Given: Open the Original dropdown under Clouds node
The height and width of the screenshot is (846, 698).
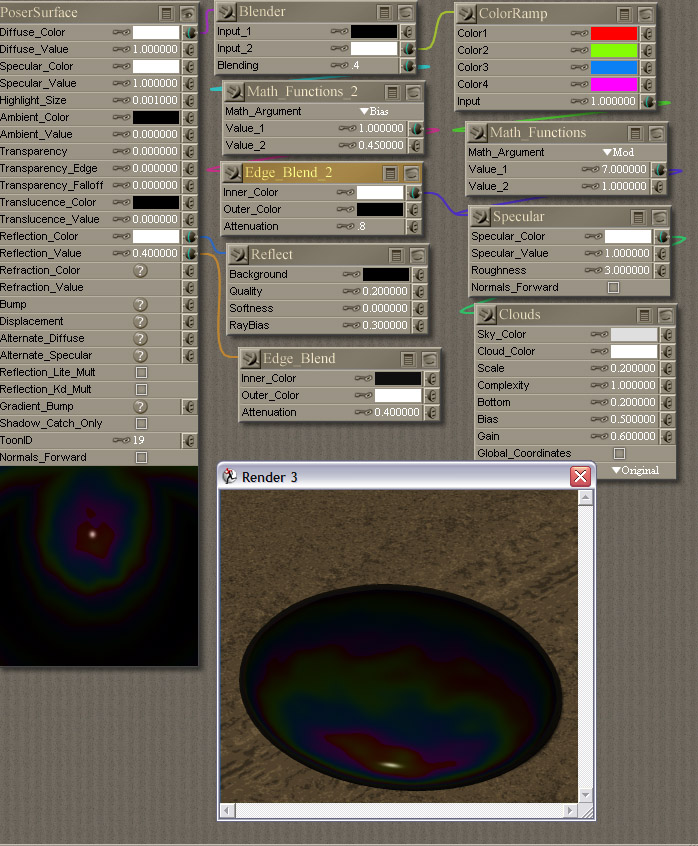Looking at the screenshot, I should coord(635,470).
